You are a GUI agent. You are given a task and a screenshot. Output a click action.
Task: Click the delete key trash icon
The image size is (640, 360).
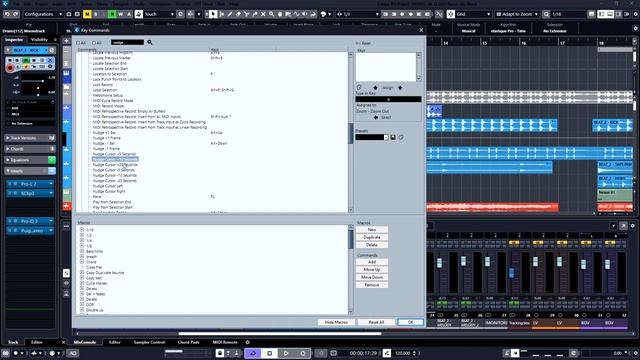(x=359, y=87)
